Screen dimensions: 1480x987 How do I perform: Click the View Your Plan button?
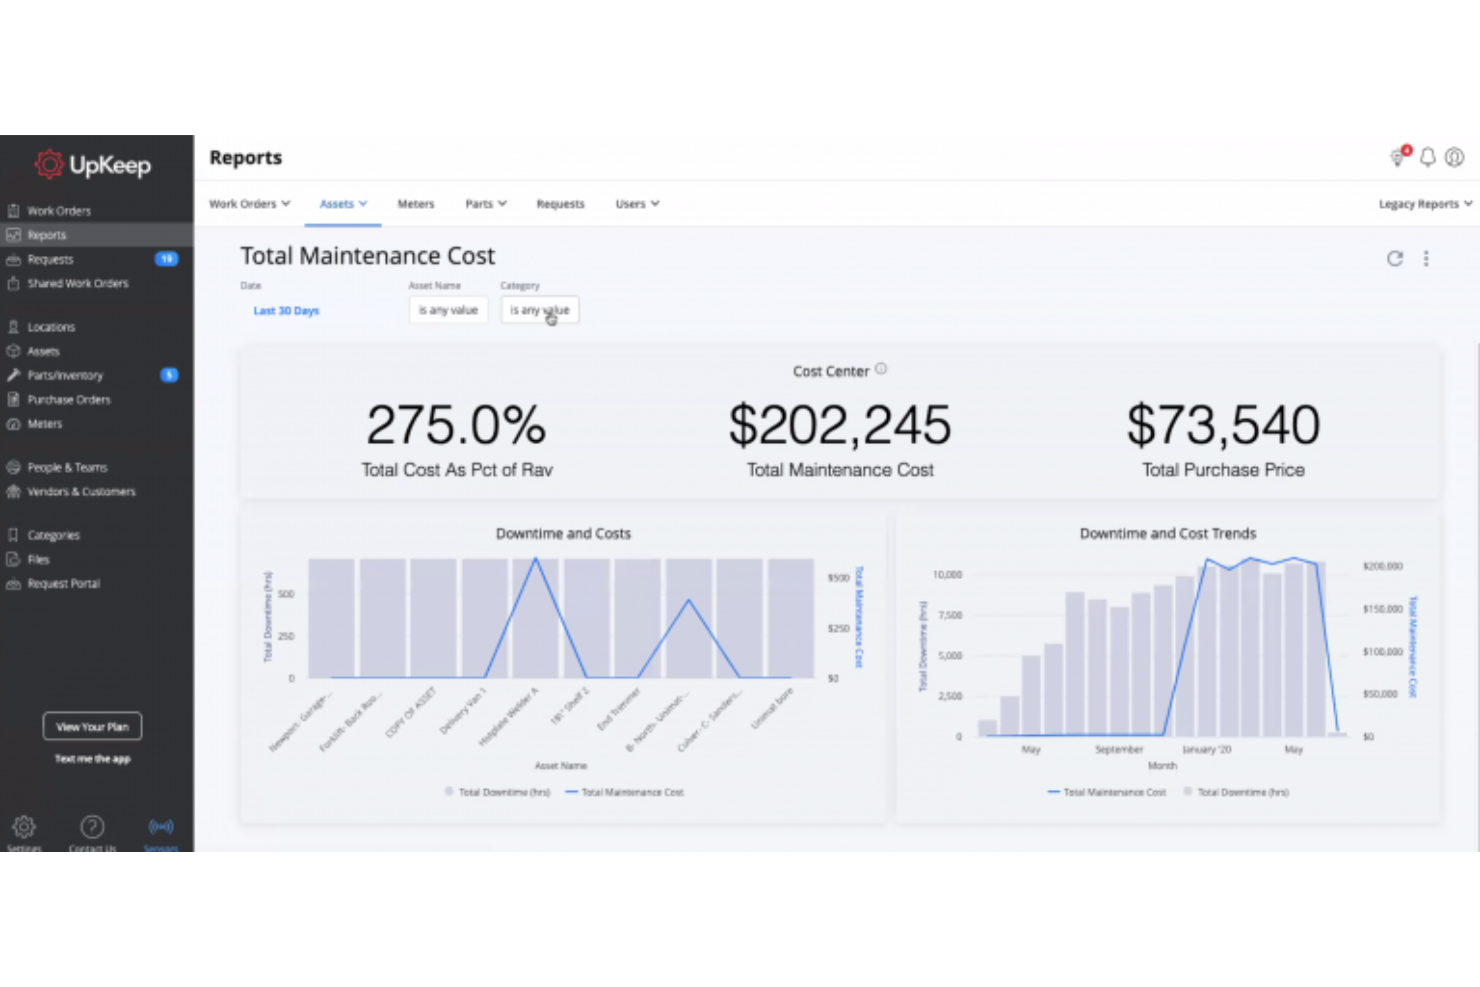point(91,725)
